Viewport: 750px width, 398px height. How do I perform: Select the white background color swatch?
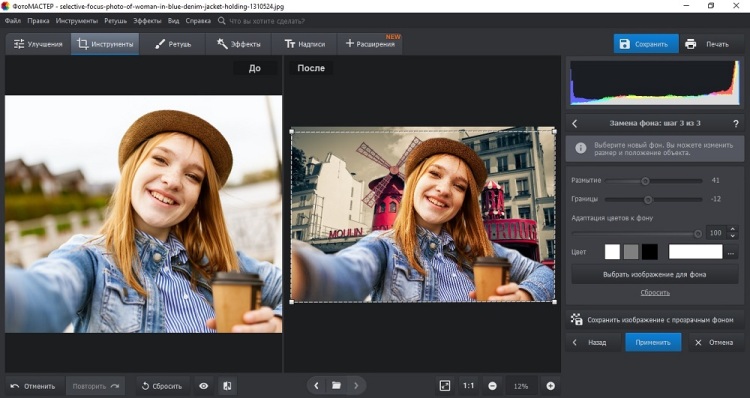click(x=612, y=252)
